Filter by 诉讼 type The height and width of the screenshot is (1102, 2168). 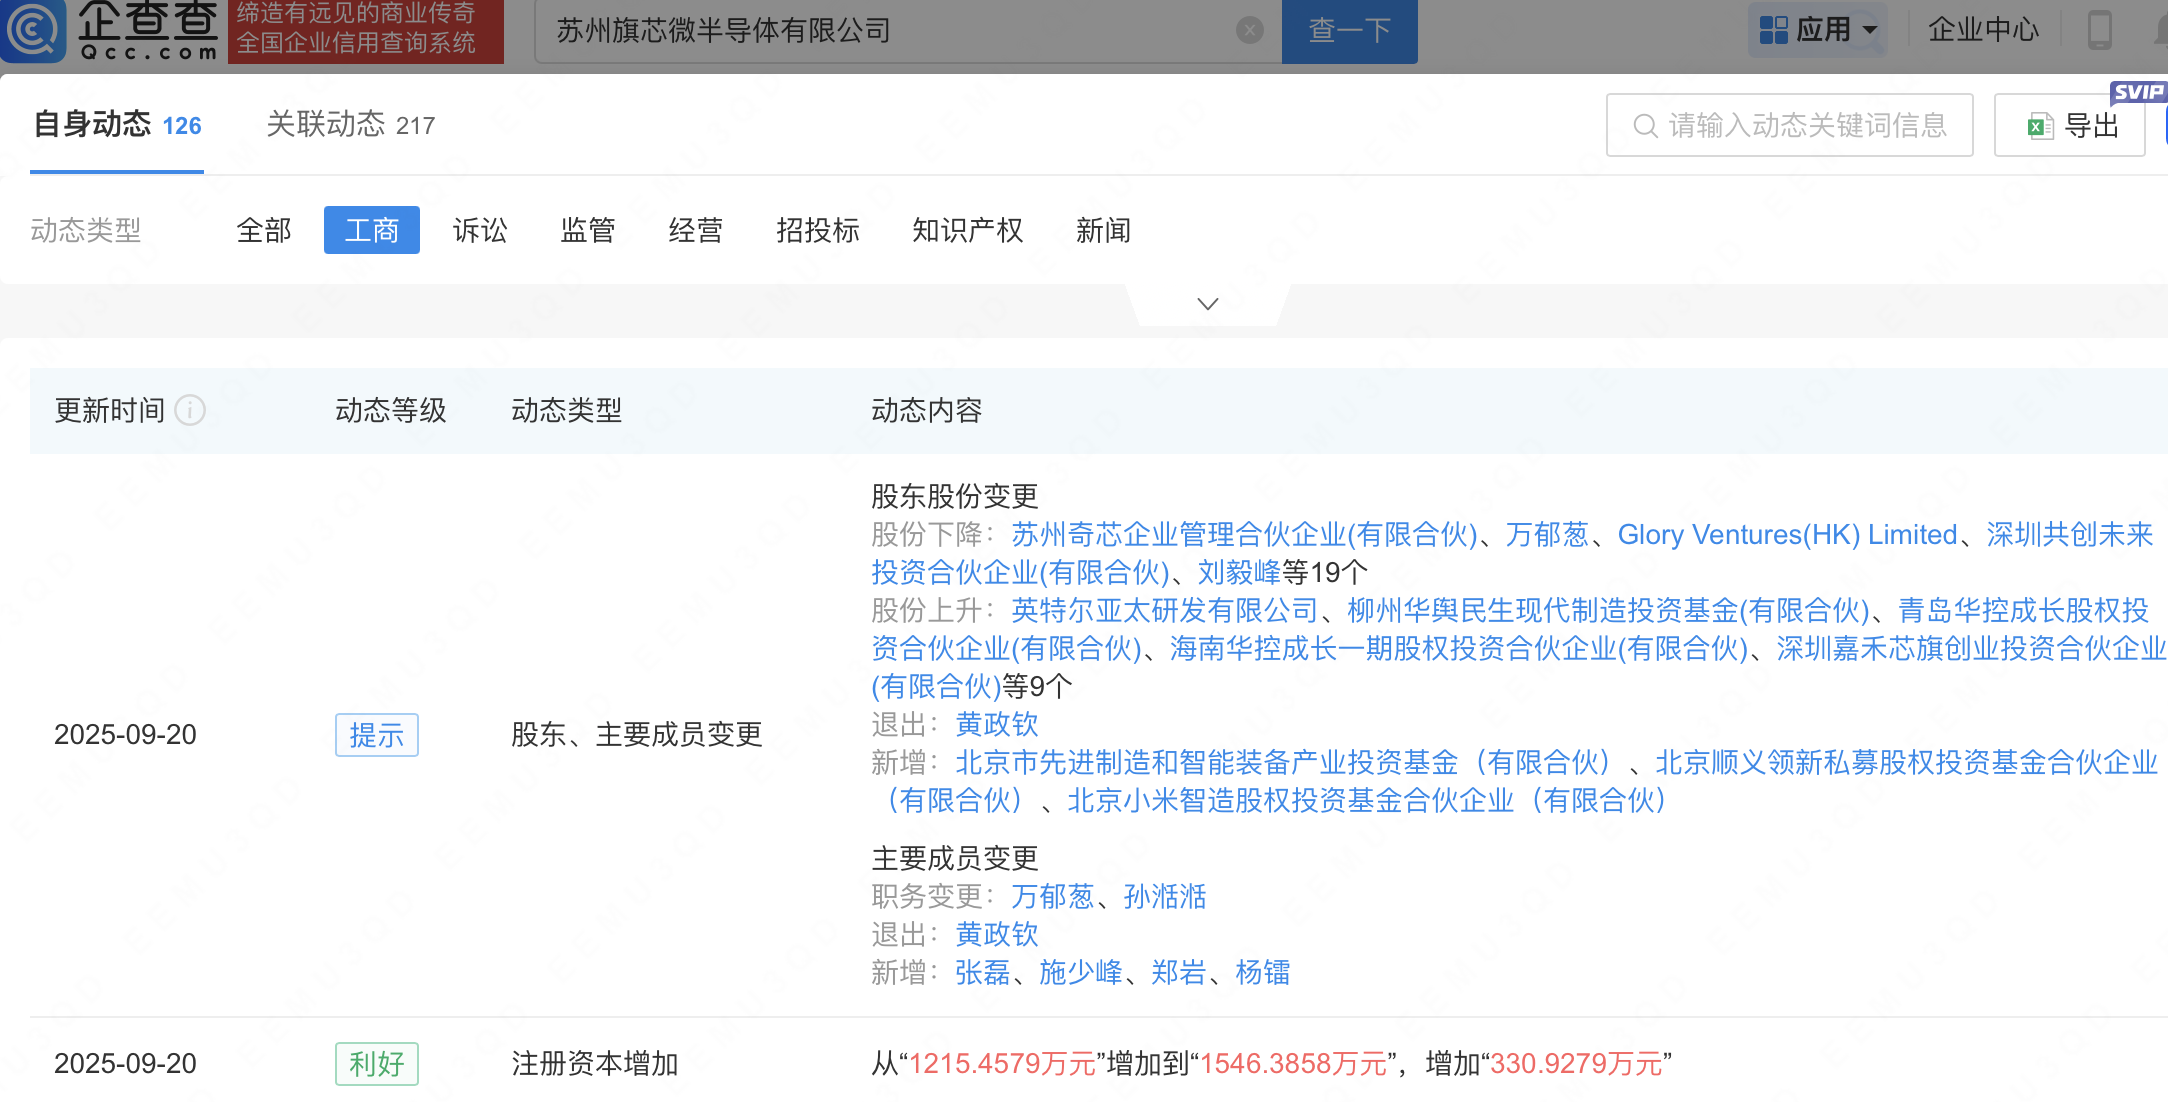tap(480, 231)
